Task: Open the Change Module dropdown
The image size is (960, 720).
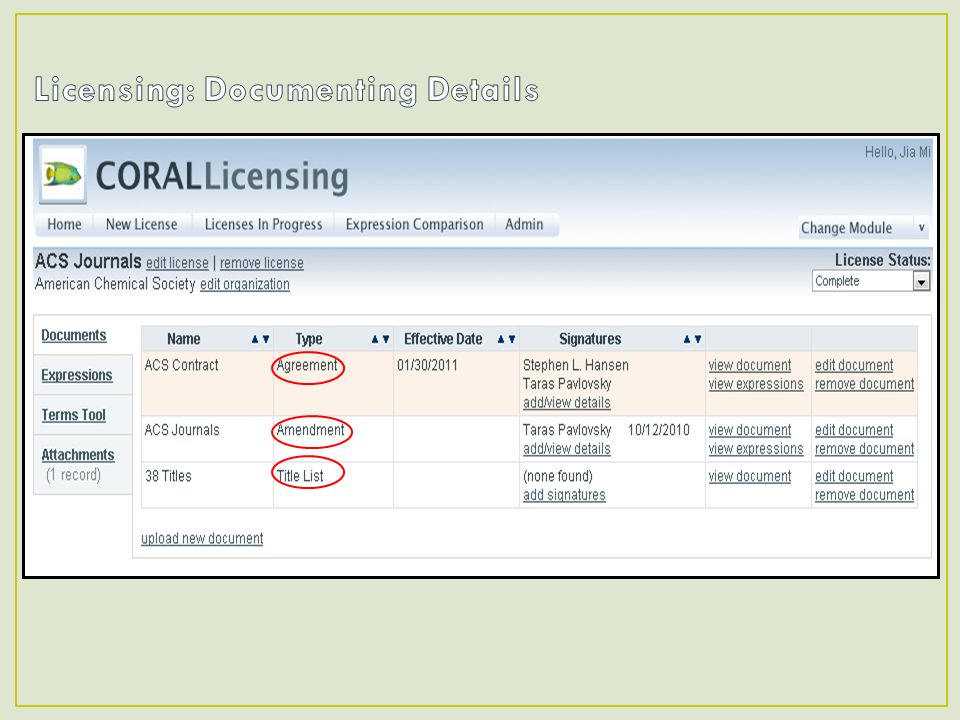Action: (x=863, y=228)
